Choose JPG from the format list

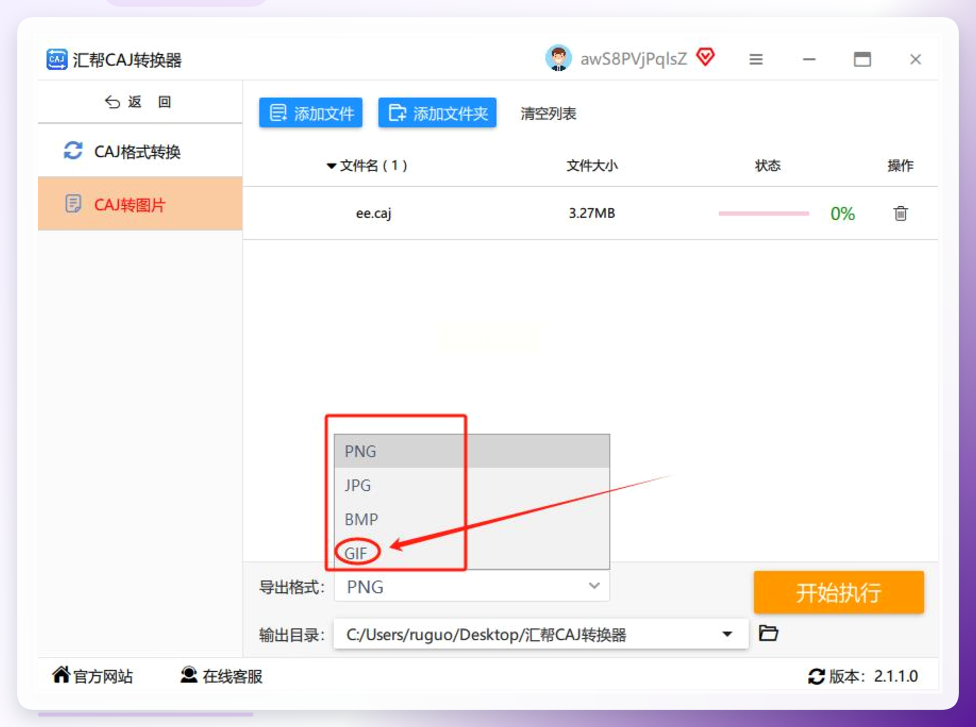(472, 485)
